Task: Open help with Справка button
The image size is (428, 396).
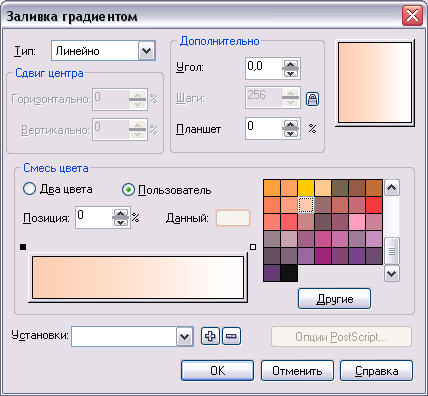Action: click(376, 370)
